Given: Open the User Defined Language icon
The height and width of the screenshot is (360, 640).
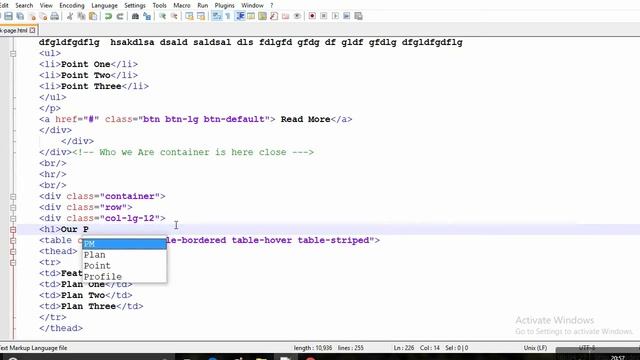Looking at the screenshot, I should coord(251,16).
